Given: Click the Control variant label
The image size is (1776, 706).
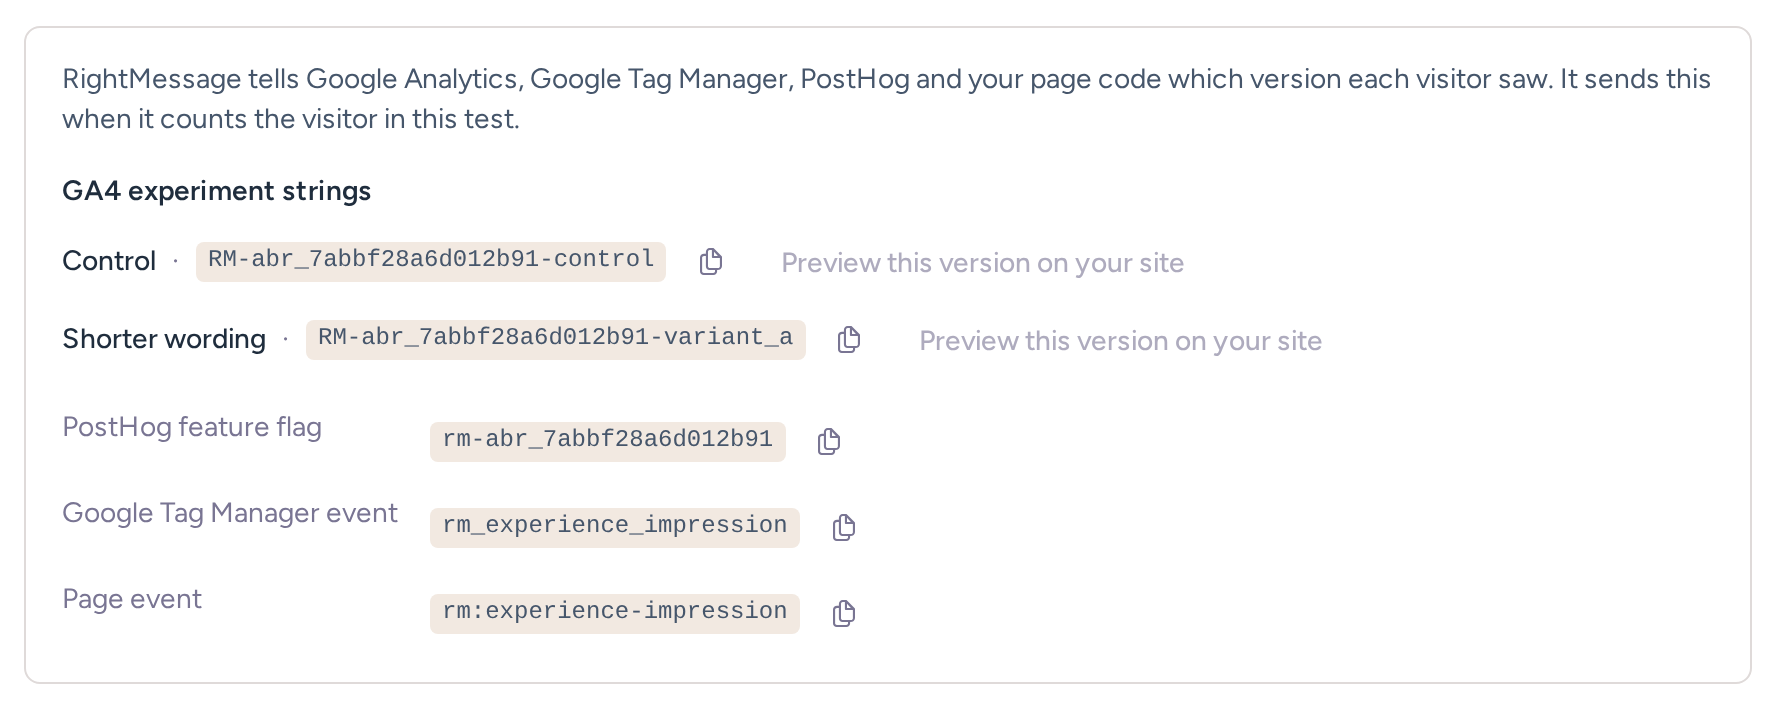Looking at the screenshot, I should coord(109,261).
